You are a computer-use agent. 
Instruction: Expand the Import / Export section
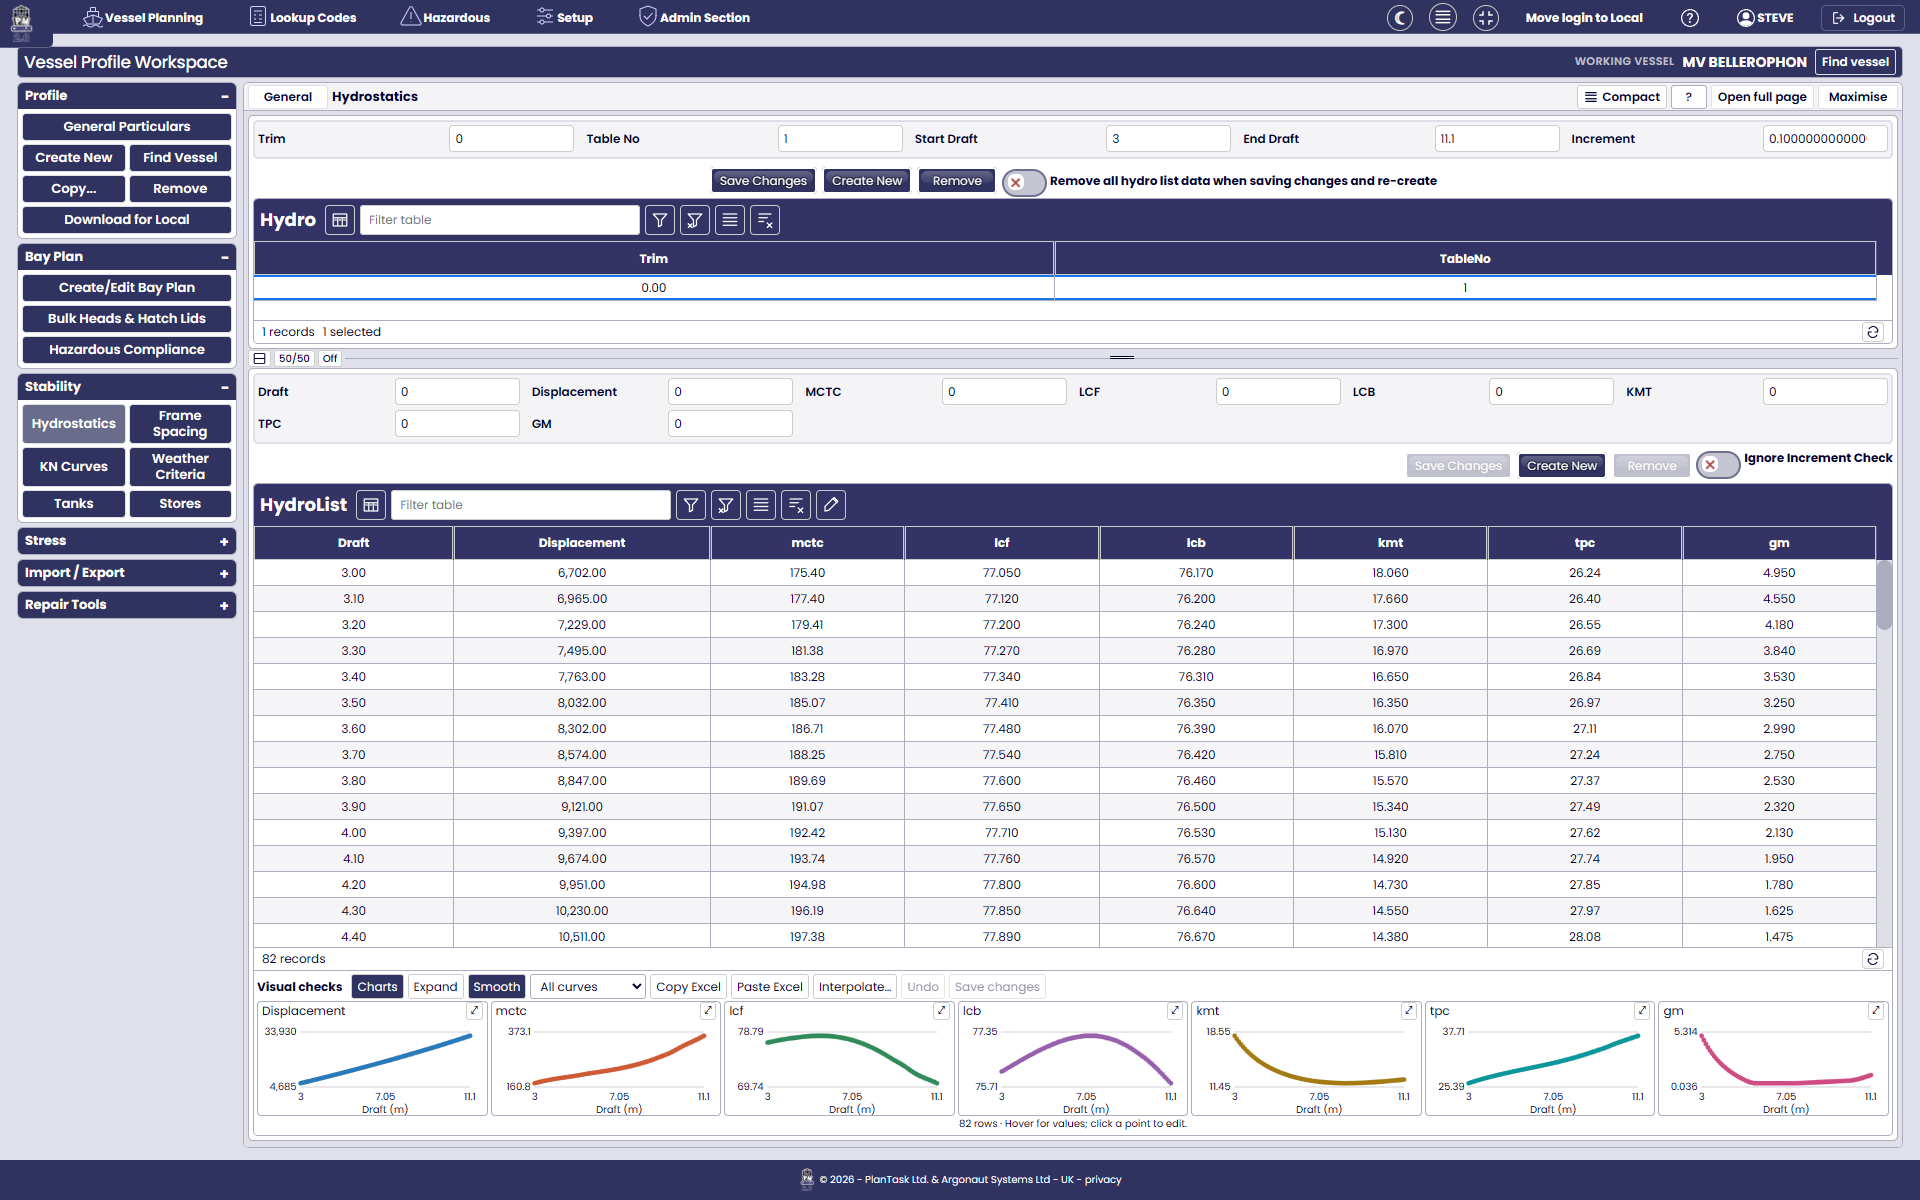(x=224, y=573)
